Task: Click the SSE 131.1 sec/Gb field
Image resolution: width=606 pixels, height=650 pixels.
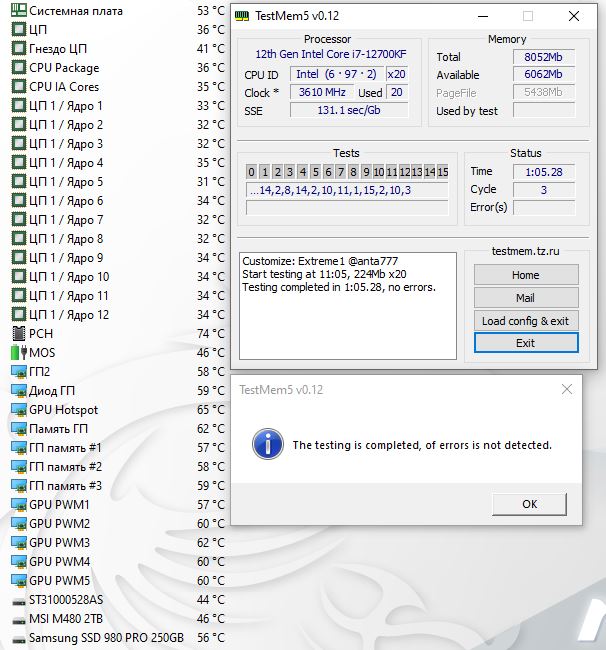Action: pyautogui.click(x=349, y=110)
